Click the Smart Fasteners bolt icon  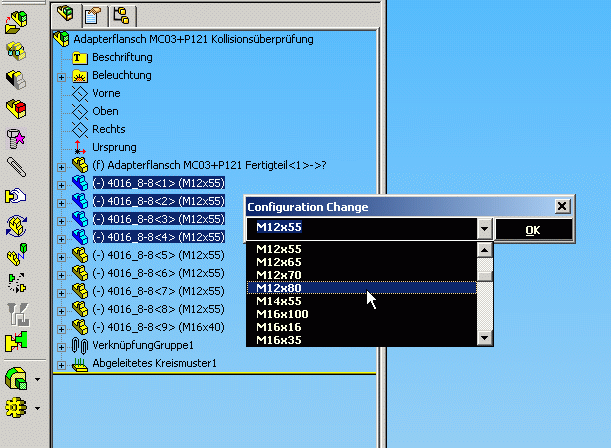16,138
